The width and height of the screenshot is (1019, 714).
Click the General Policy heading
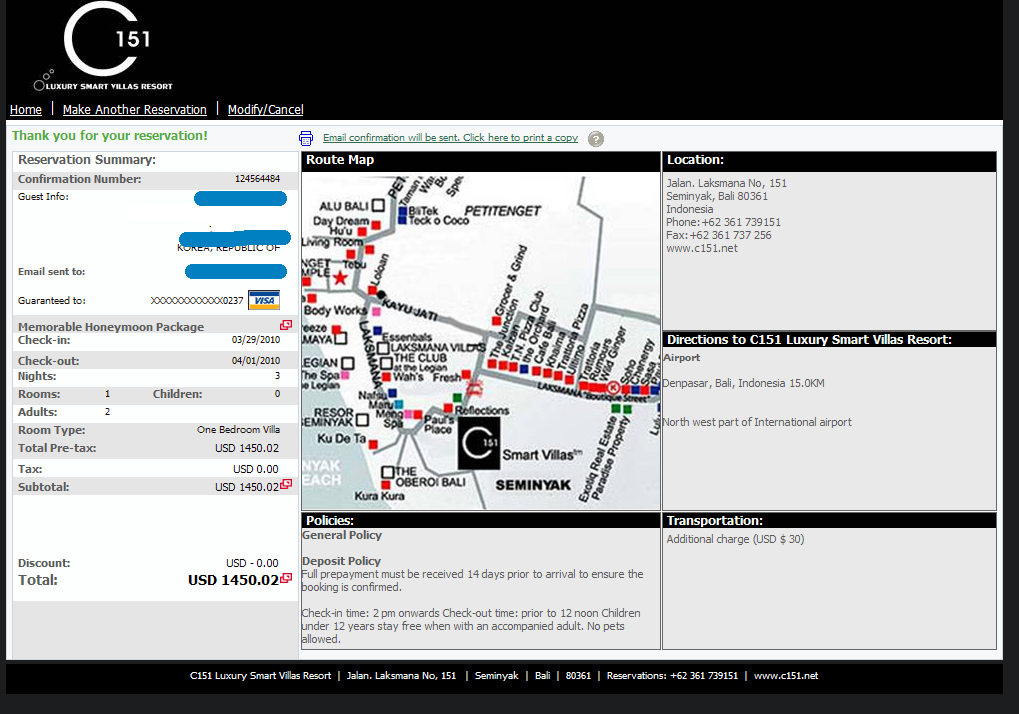click(x=342, y=535)
